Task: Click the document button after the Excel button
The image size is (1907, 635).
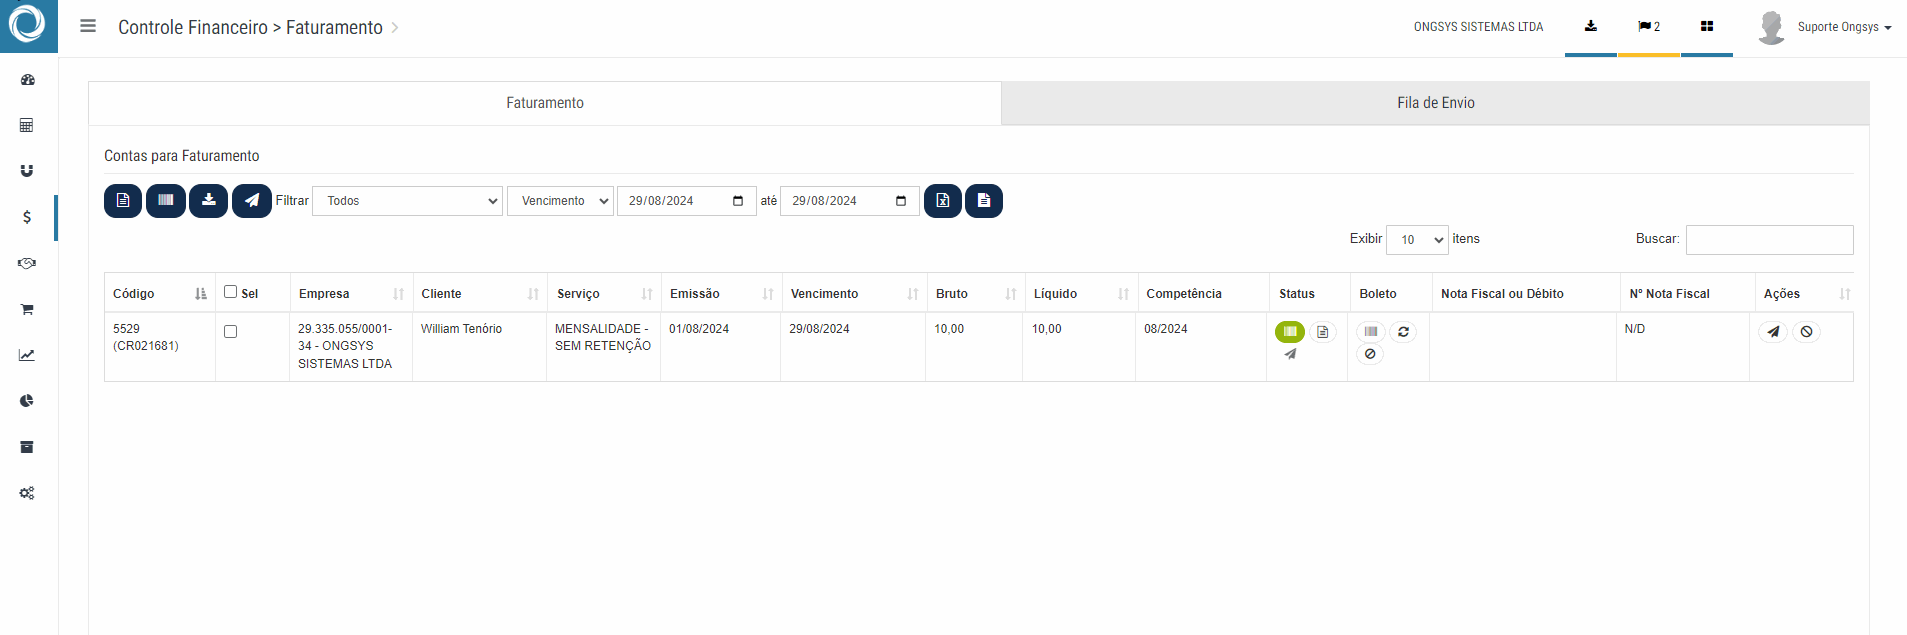Action: 984,201
